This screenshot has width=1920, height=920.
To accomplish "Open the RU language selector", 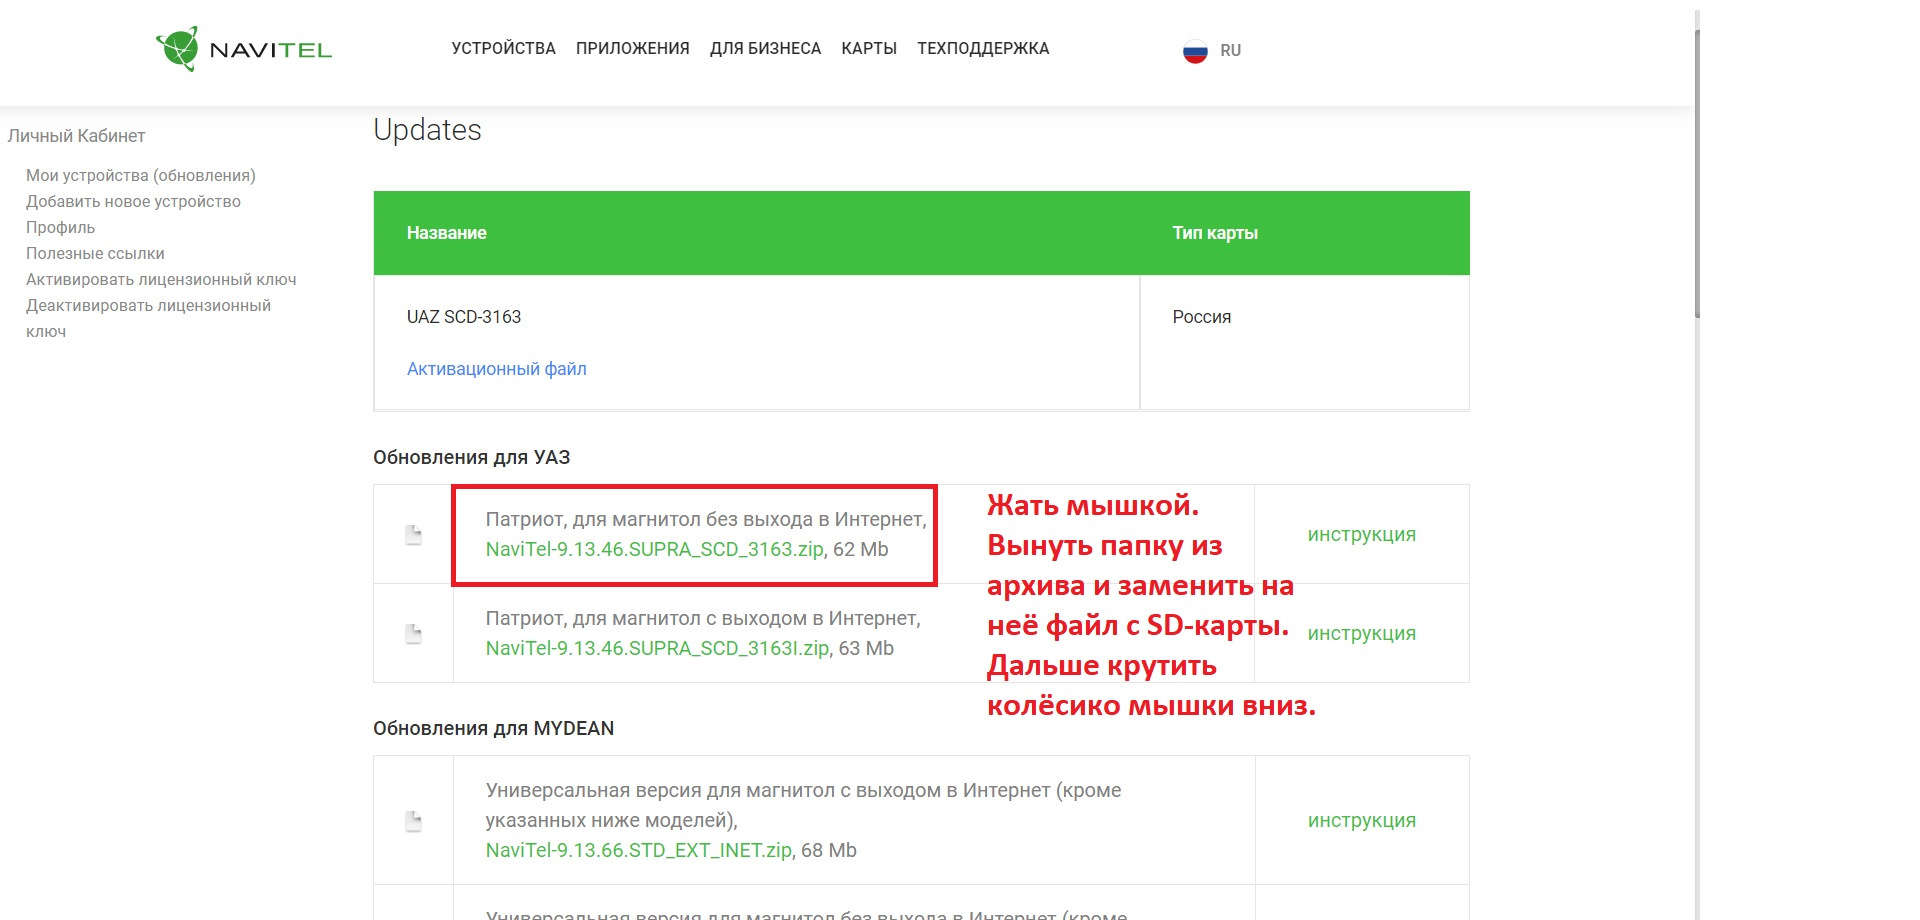I will [1231, 51].
